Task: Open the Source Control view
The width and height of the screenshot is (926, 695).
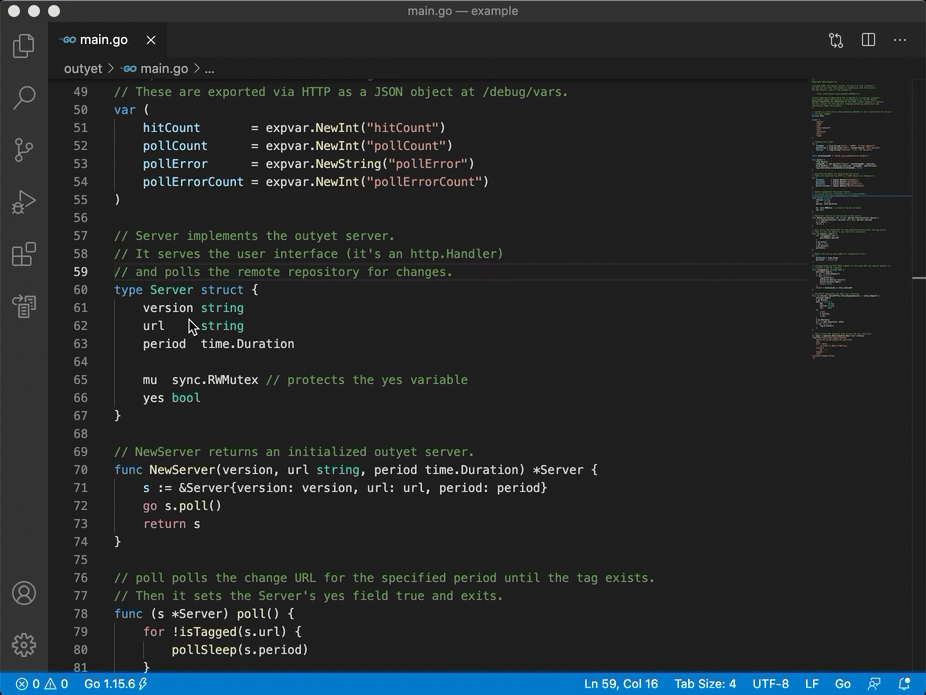Action: click(23, 149)
